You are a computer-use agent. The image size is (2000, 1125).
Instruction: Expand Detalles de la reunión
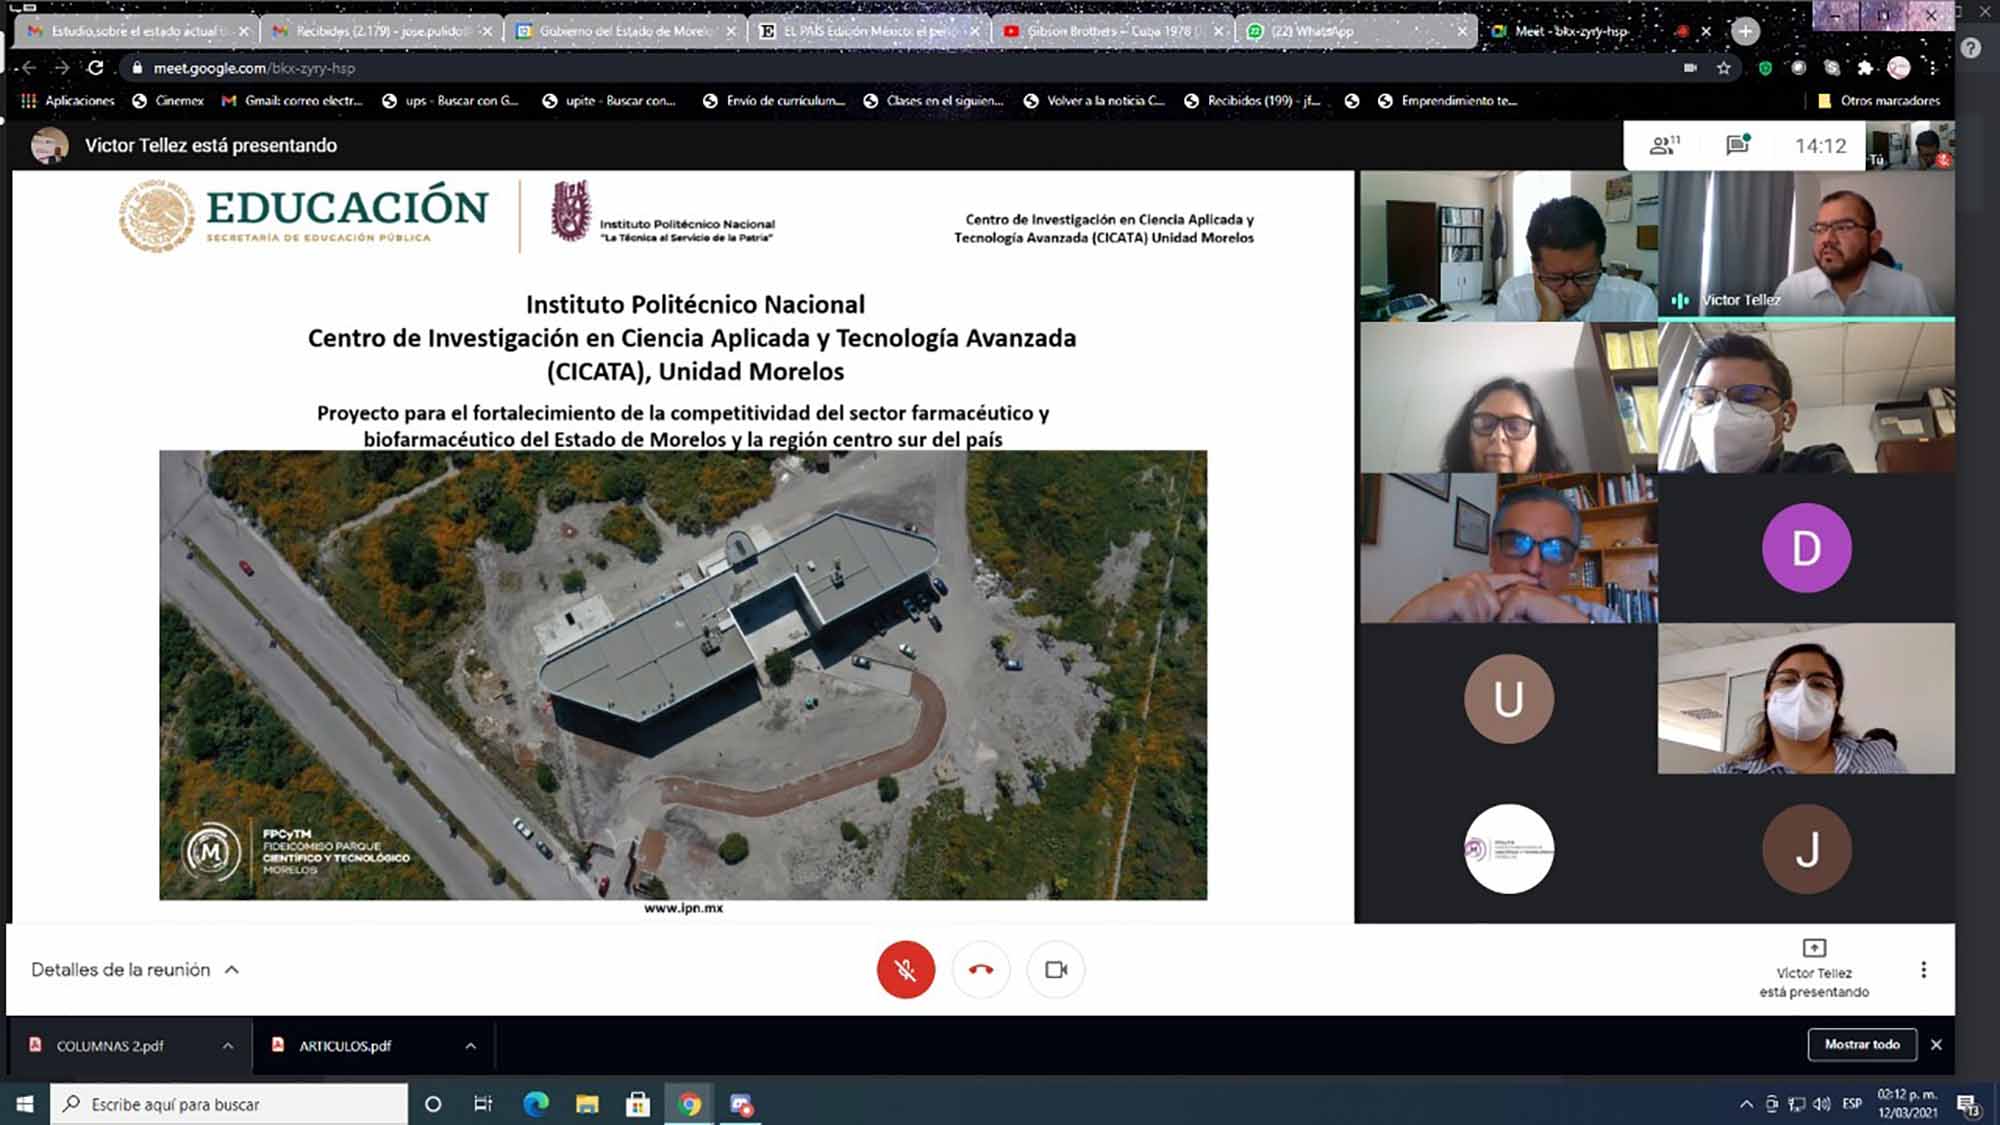(x=135, y=969)
